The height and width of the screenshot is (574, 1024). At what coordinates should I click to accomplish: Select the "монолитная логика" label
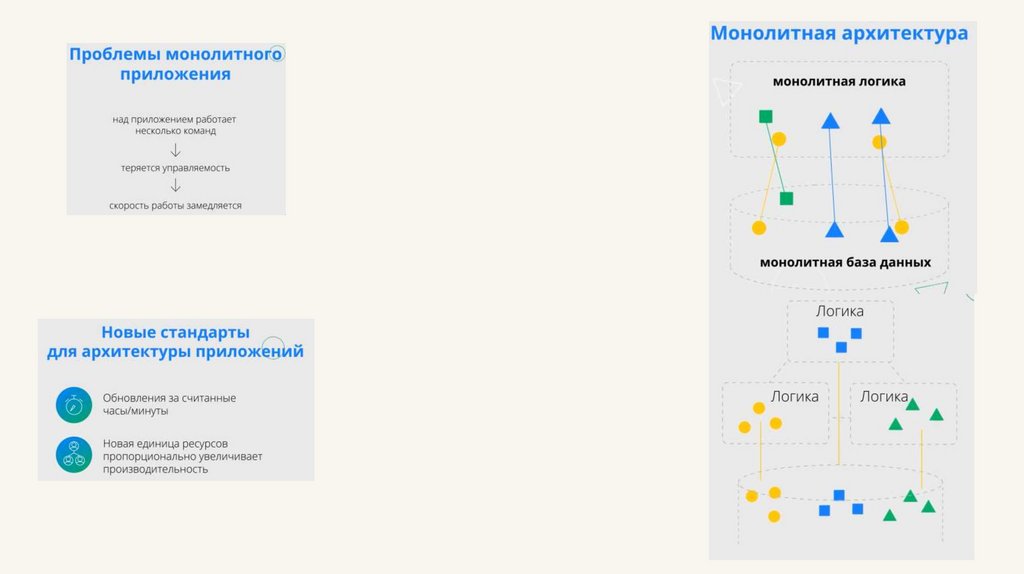click(x=839, y=81)
